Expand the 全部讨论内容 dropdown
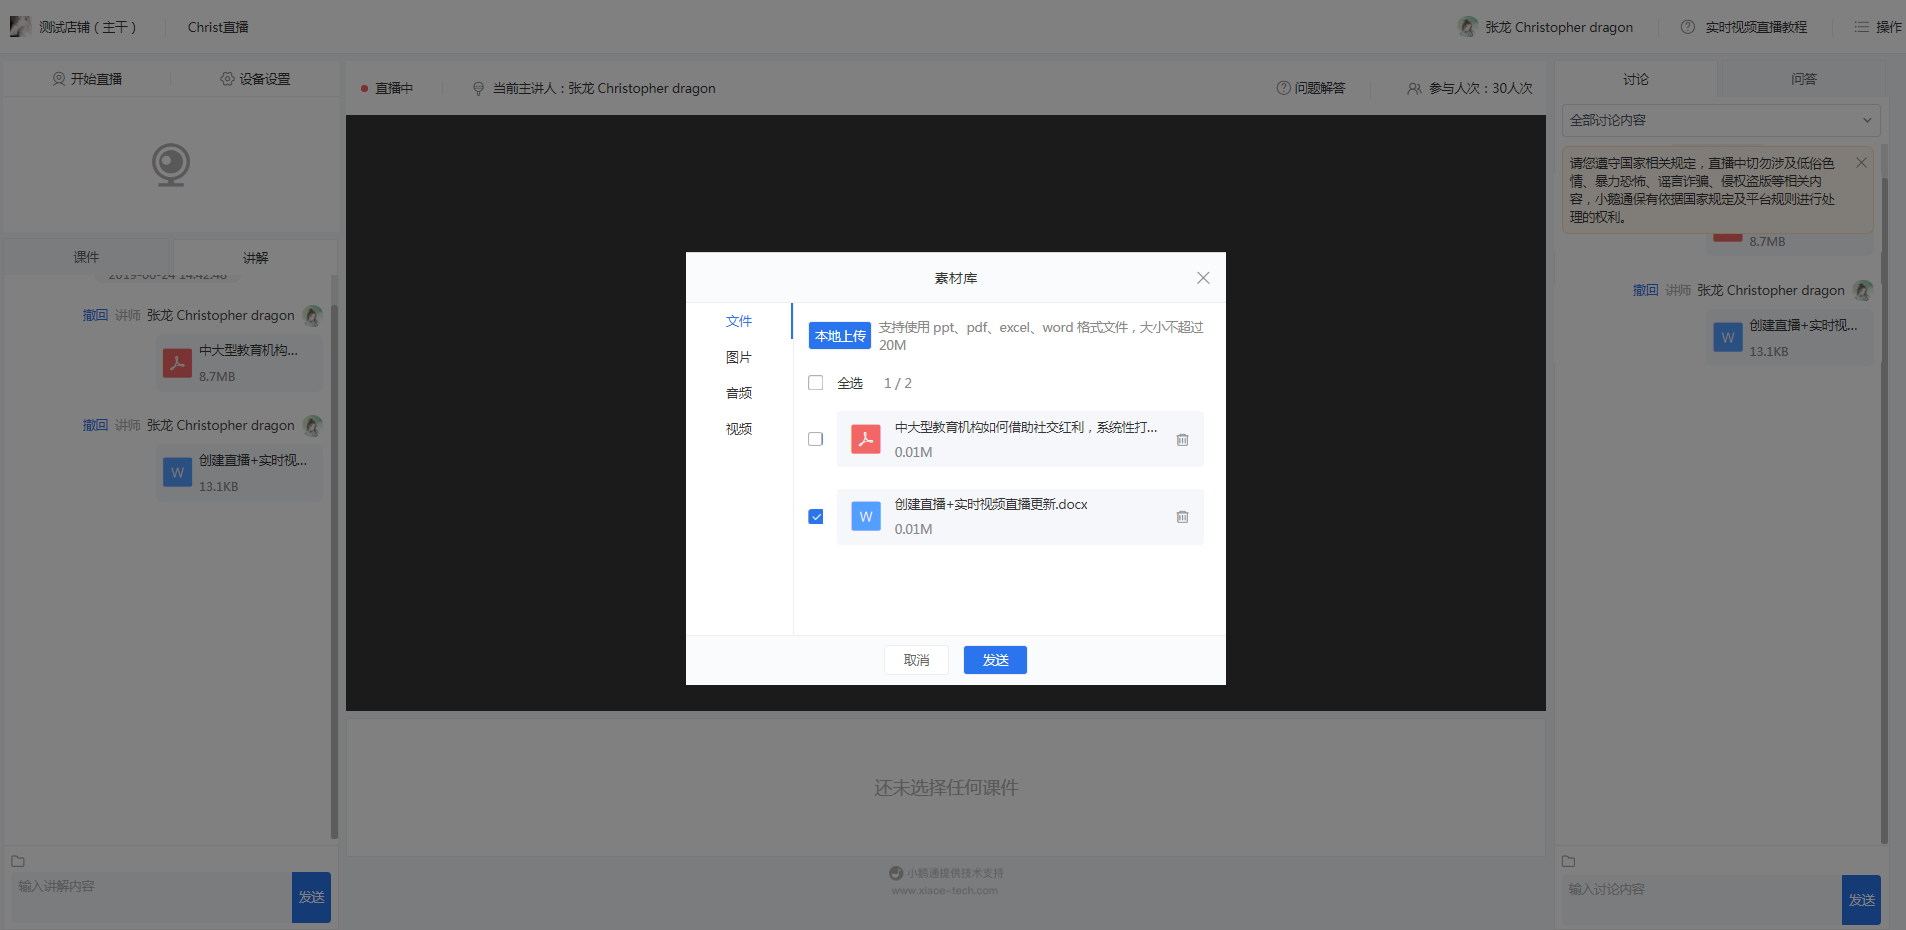The height and width of the screenshot is (930, 1906). 1720,120
